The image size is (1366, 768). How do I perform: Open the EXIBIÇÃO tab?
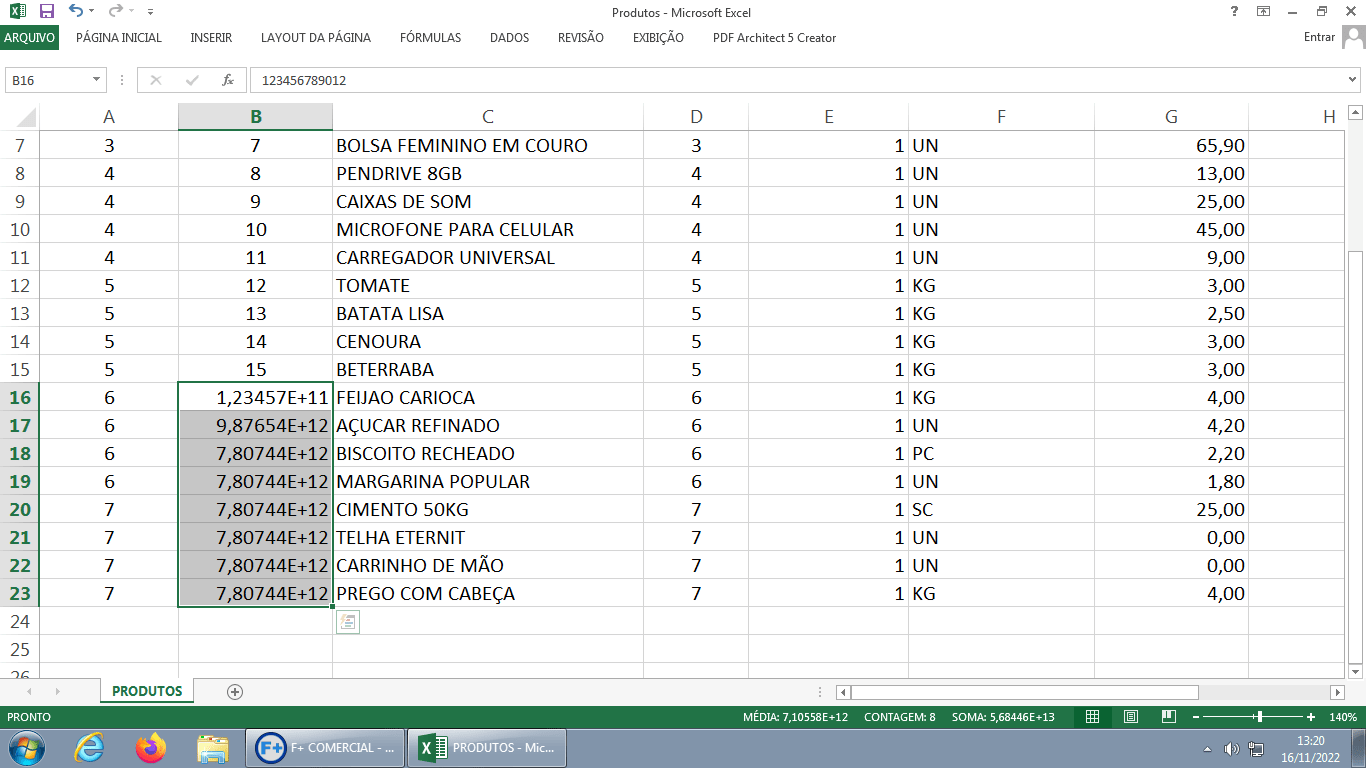(x=658, y=38)
